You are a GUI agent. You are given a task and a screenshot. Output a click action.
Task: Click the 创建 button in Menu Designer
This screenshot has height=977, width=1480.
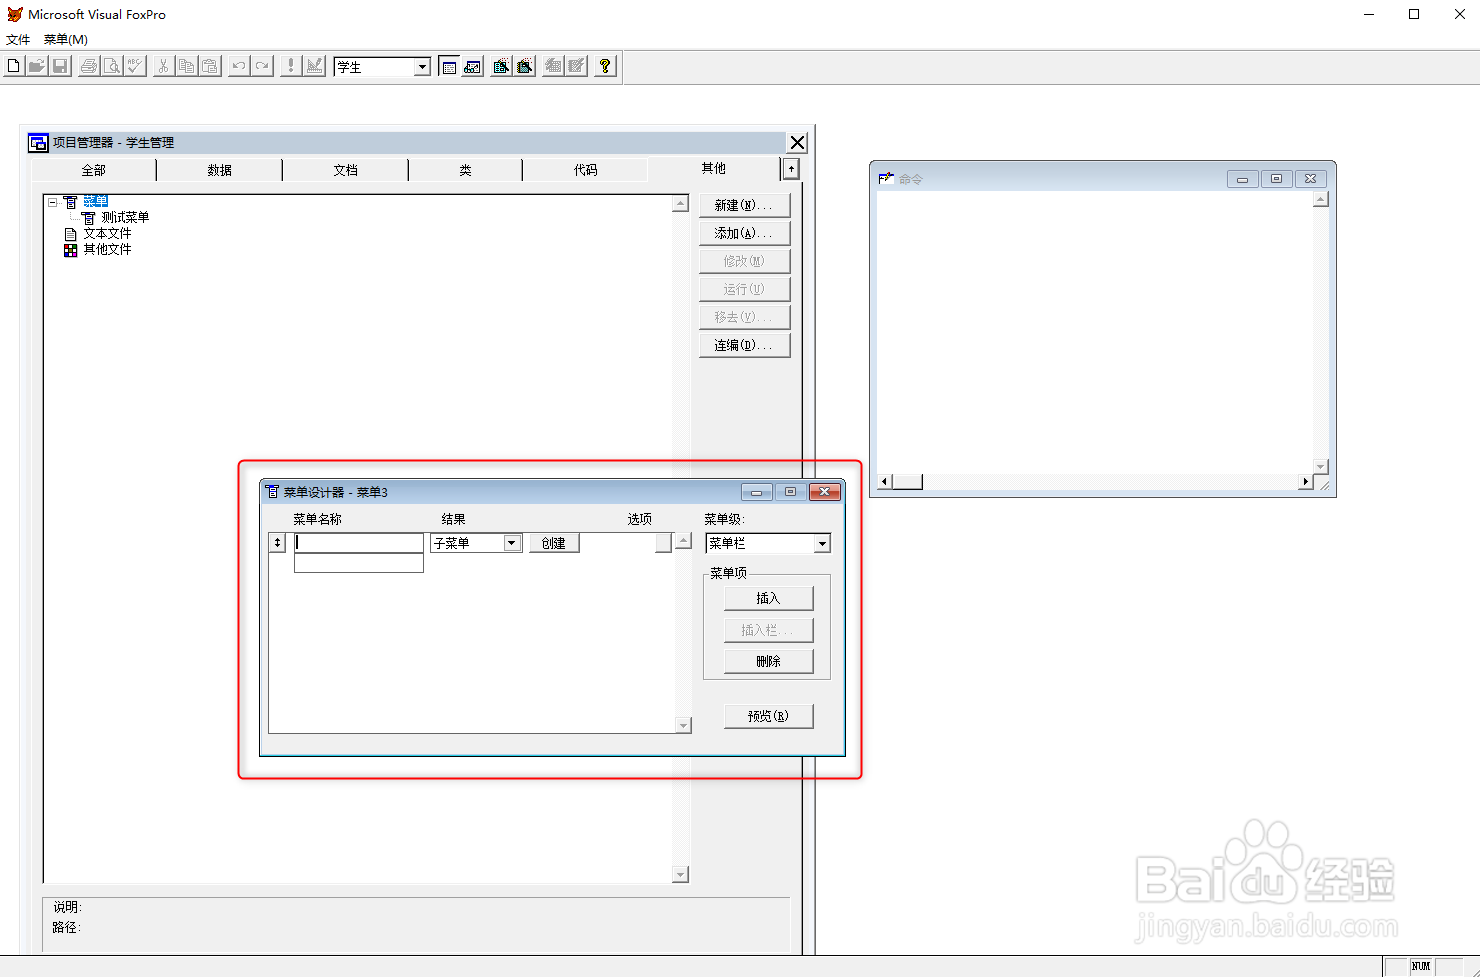[x=554, y=543]
